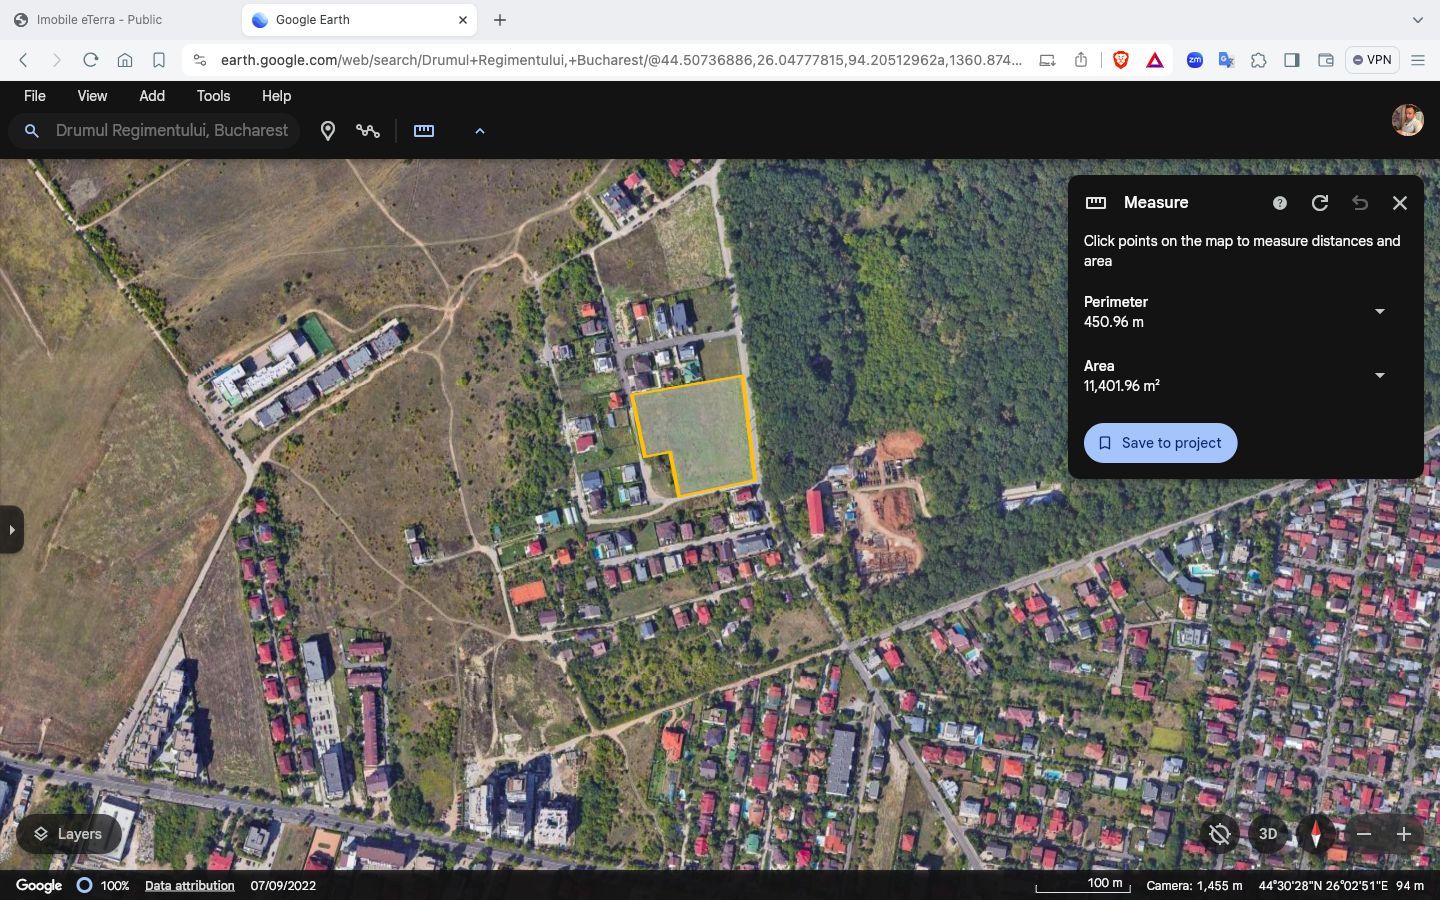This screenshot has width=1440, height=900.
Task: Open the Data attribution link
Action: pyautogui.click(x=189, y=885)
